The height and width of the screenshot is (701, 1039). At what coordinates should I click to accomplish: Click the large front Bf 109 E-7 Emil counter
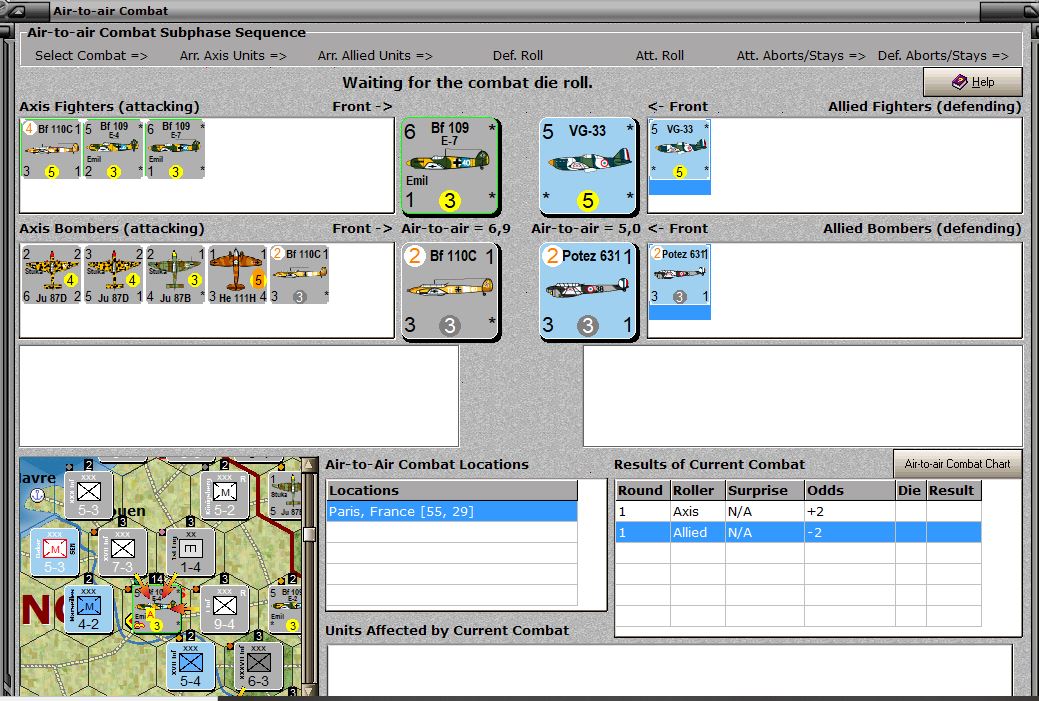tap(450, 166)
